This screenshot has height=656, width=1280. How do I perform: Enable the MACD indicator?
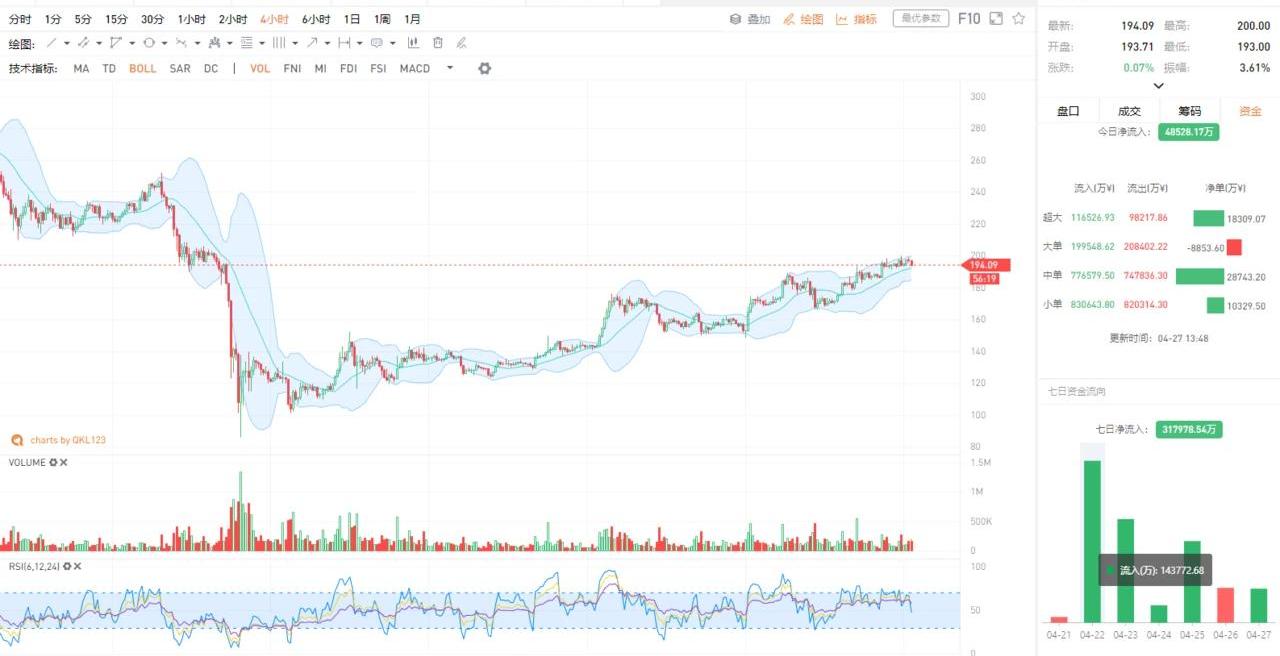[414, 68]
